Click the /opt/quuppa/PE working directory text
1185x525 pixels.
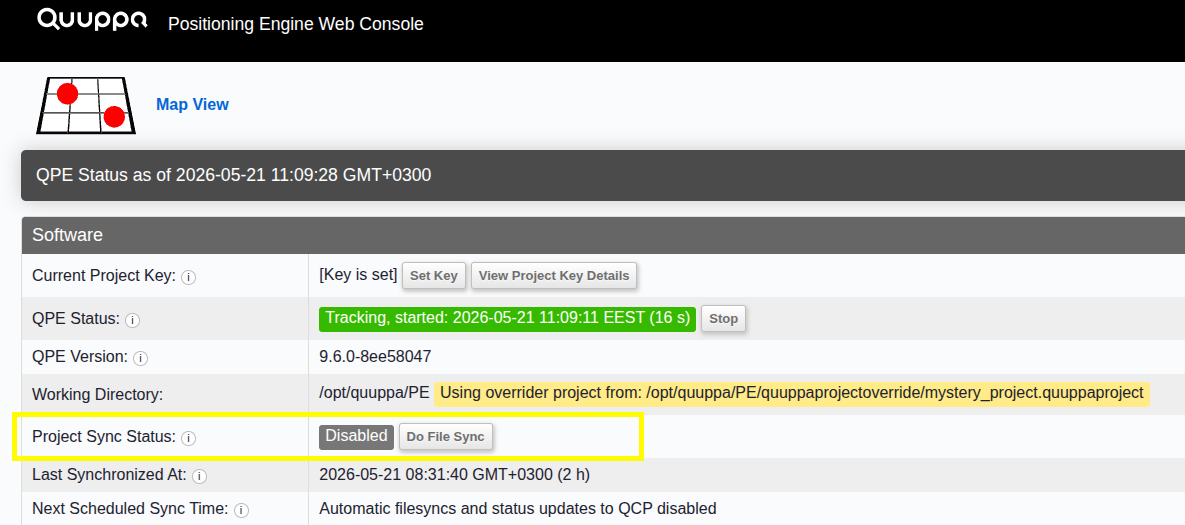click(x=374, y=394)
